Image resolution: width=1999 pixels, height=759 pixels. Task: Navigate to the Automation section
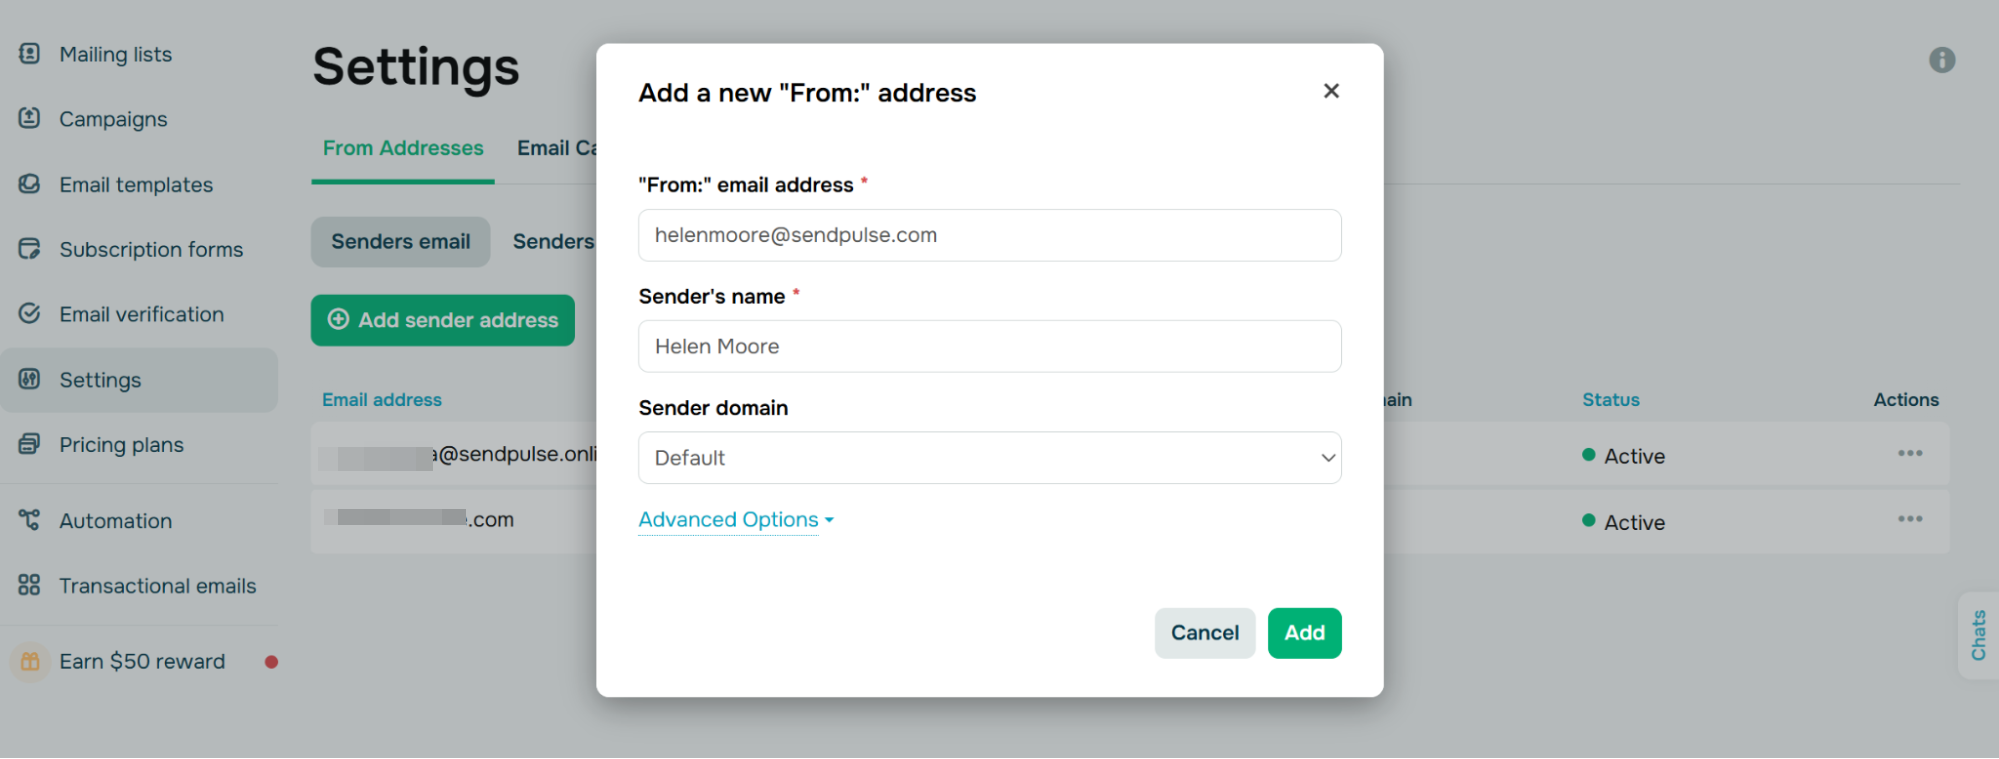tap(115, 520)
